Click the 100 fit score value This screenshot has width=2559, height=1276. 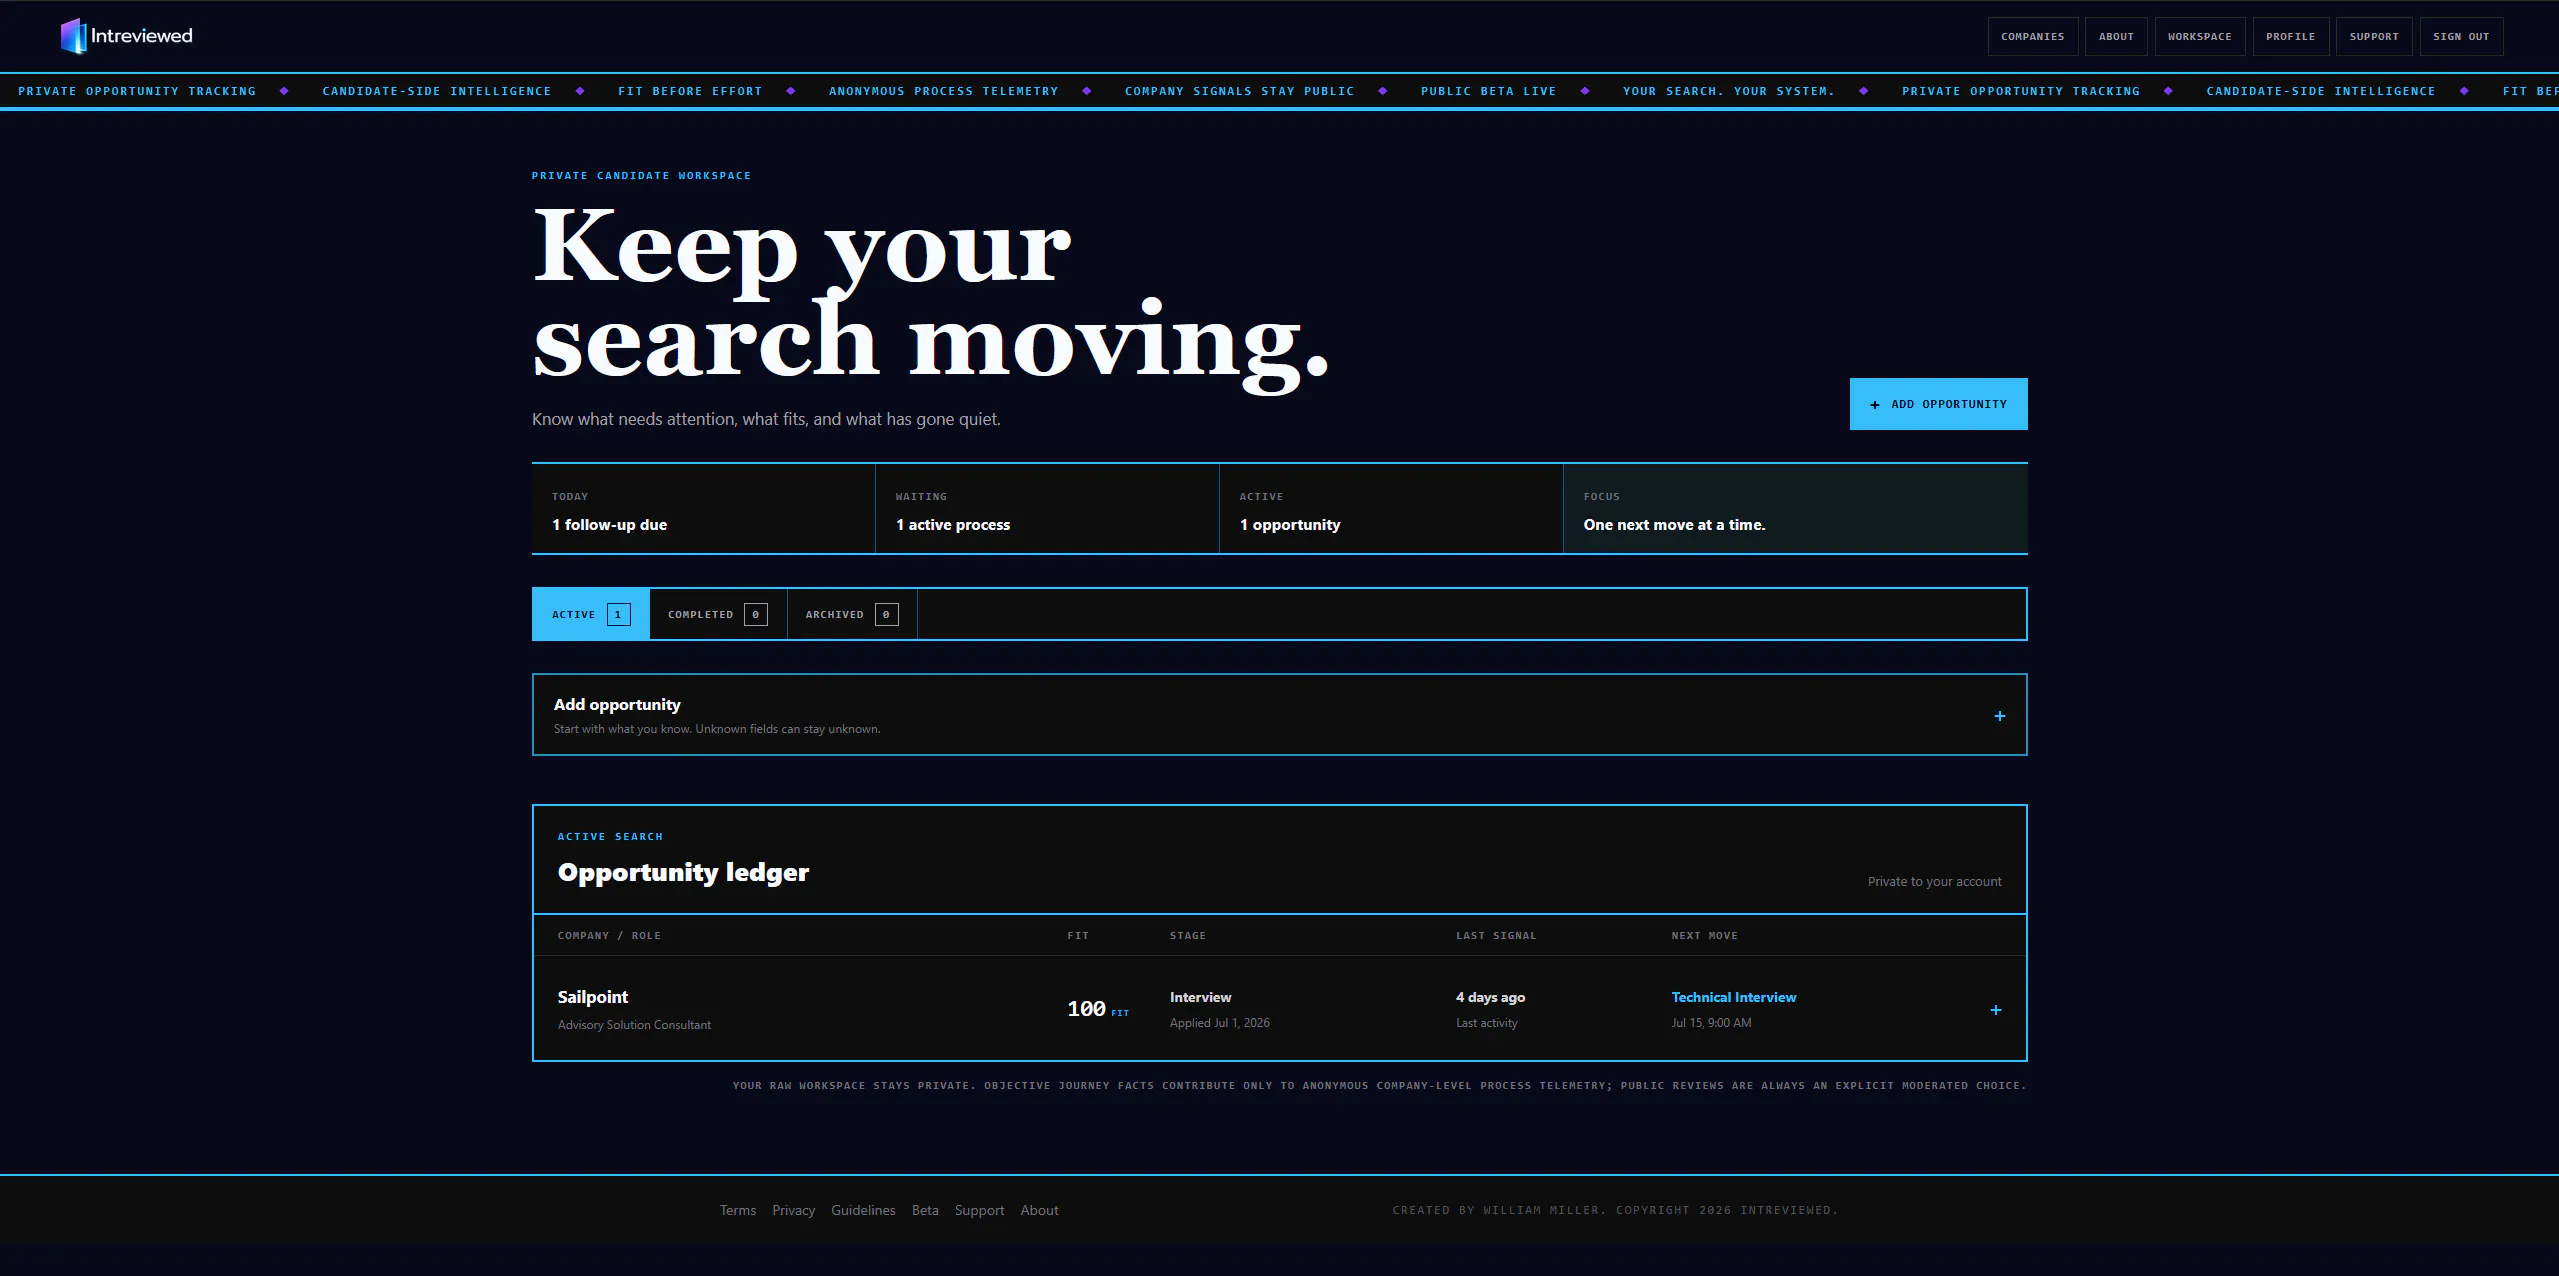pyautogui.click(x=1086, y=1009)
